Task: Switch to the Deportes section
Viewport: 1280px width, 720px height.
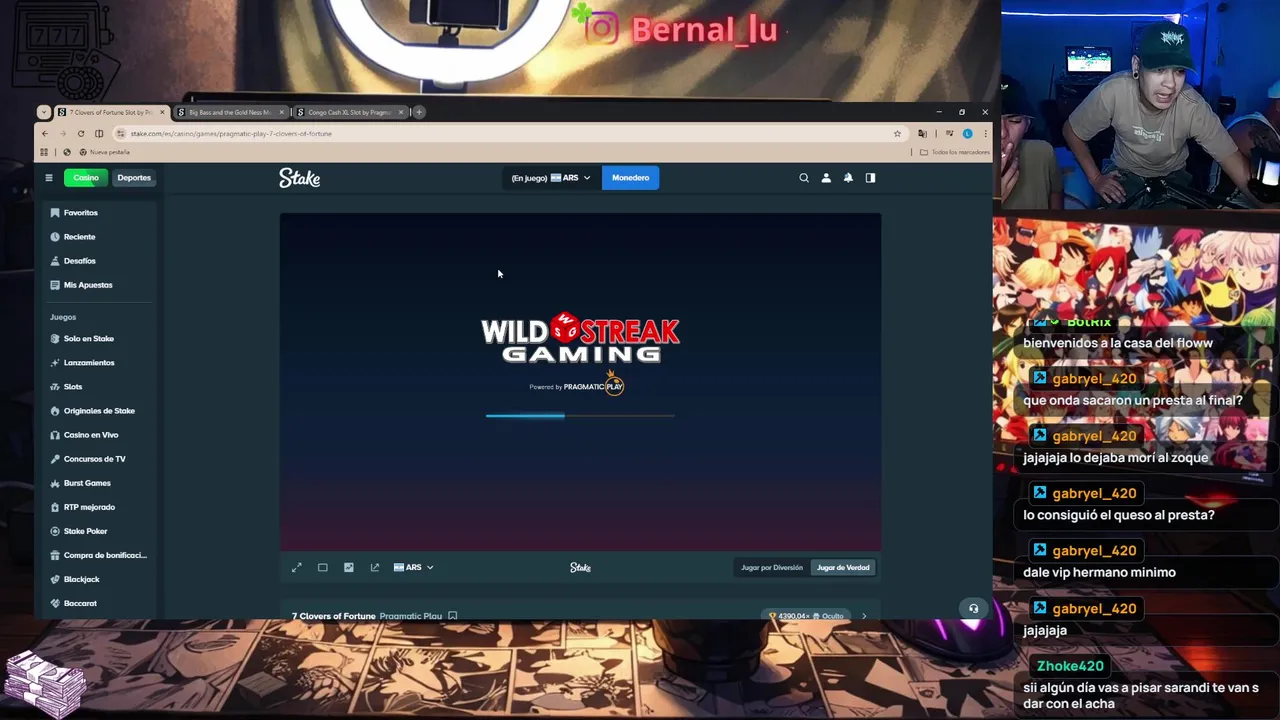Action: pyautogui.click(x=134, y=178)
